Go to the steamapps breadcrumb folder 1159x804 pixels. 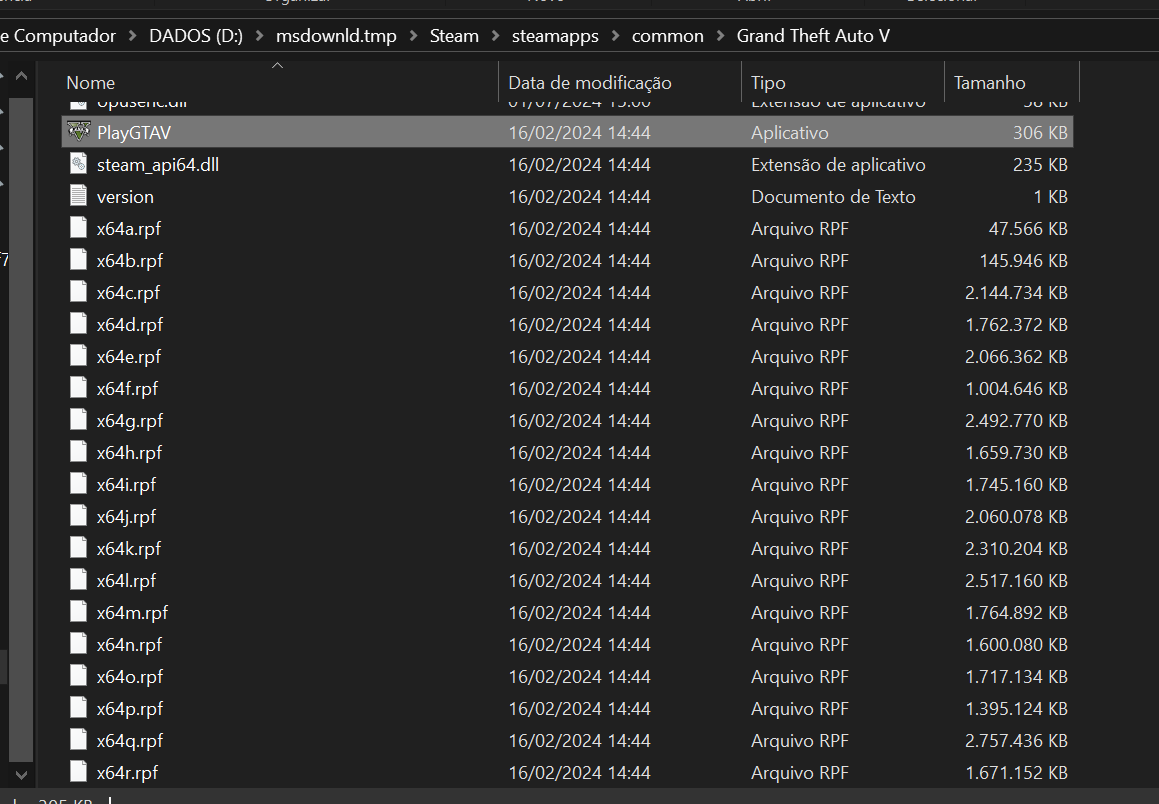(555, 36)
